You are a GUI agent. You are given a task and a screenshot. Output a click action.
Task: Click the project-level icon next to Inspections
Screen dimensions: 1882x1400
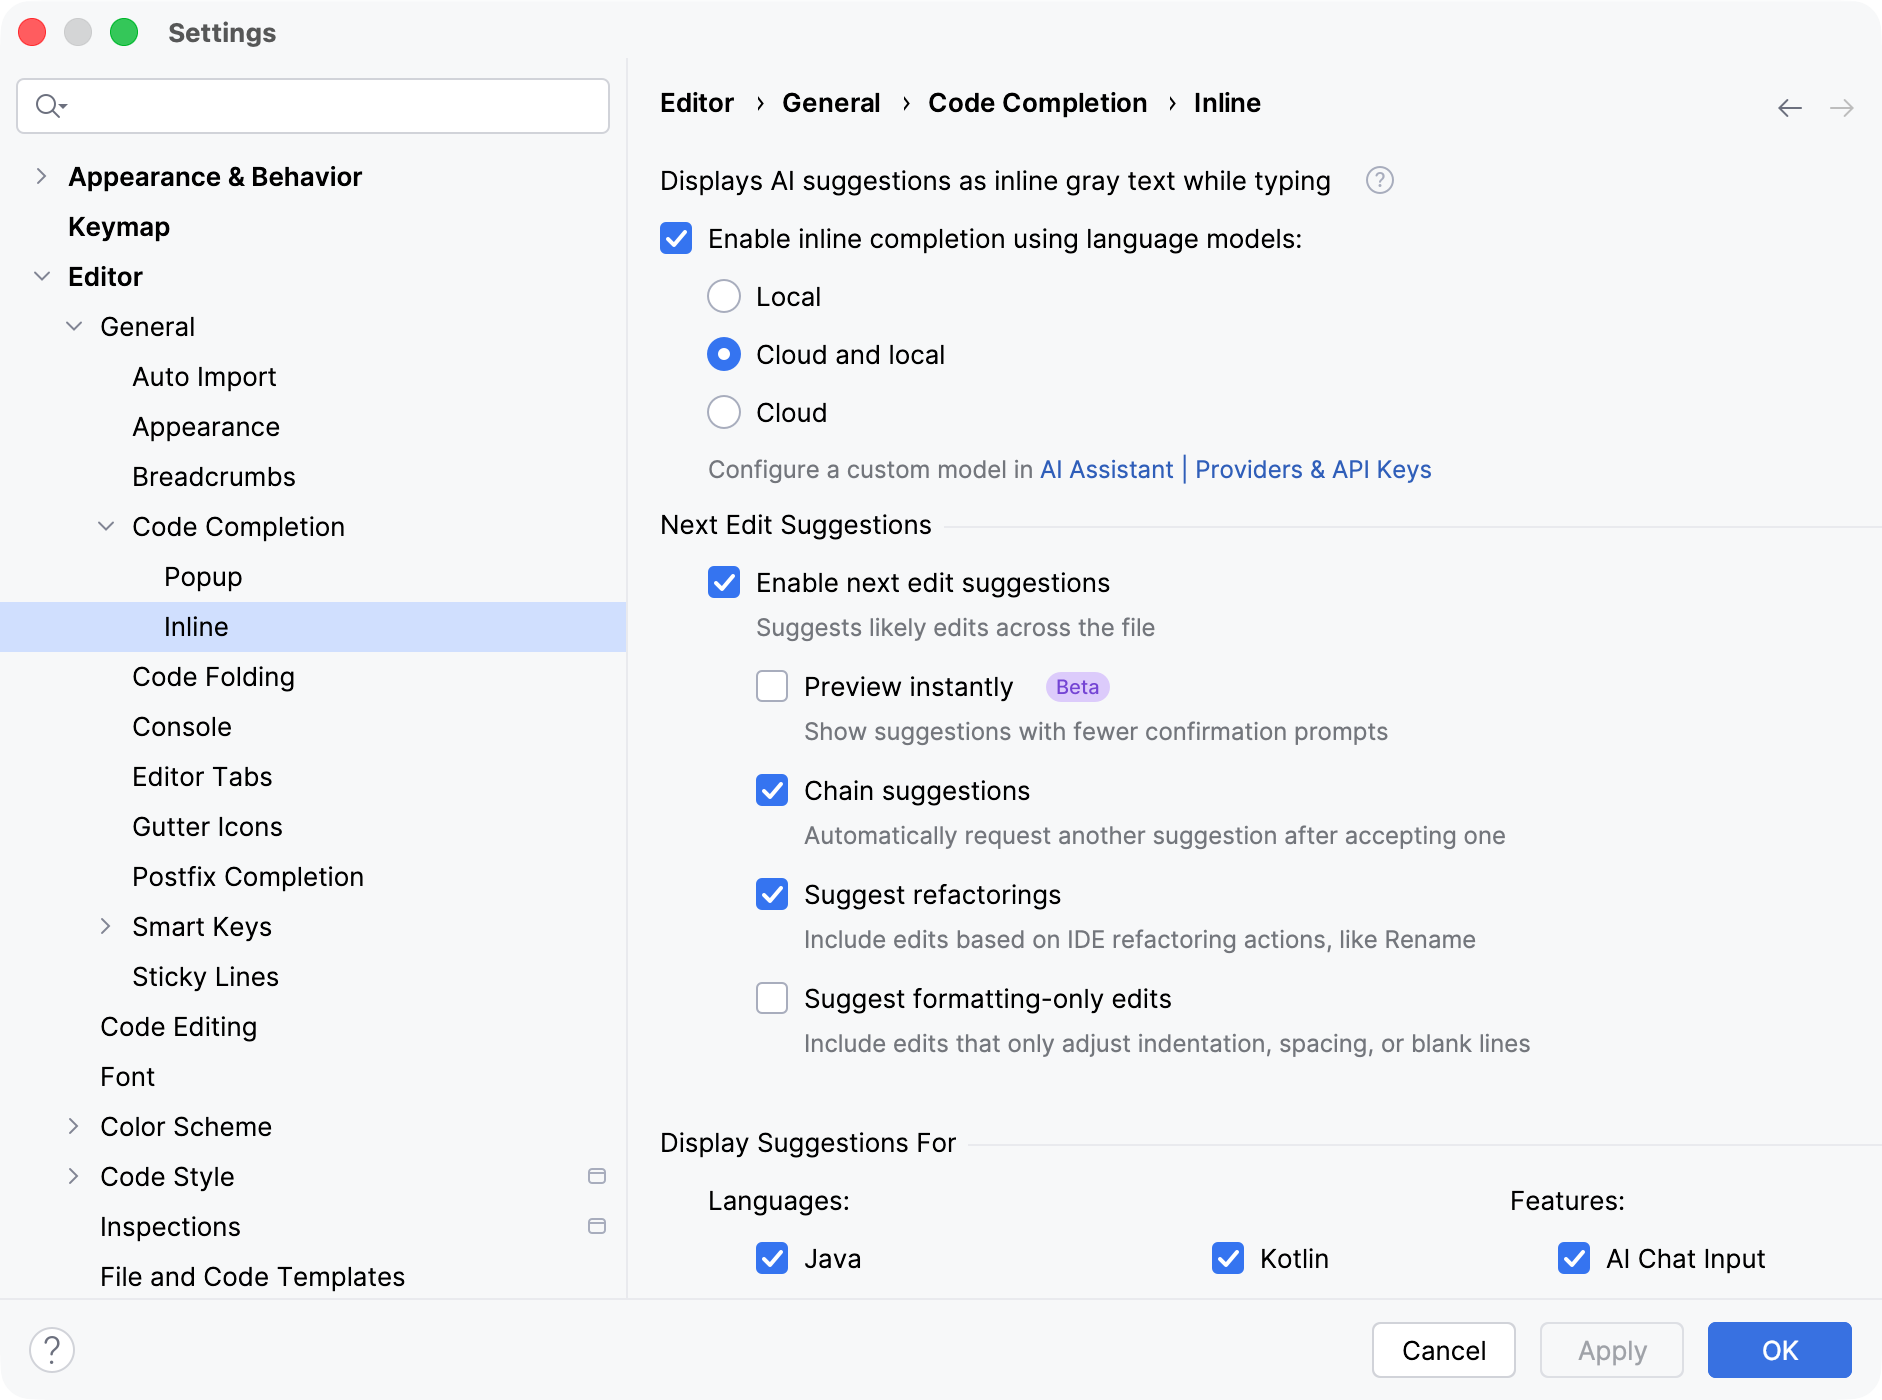597,1226
